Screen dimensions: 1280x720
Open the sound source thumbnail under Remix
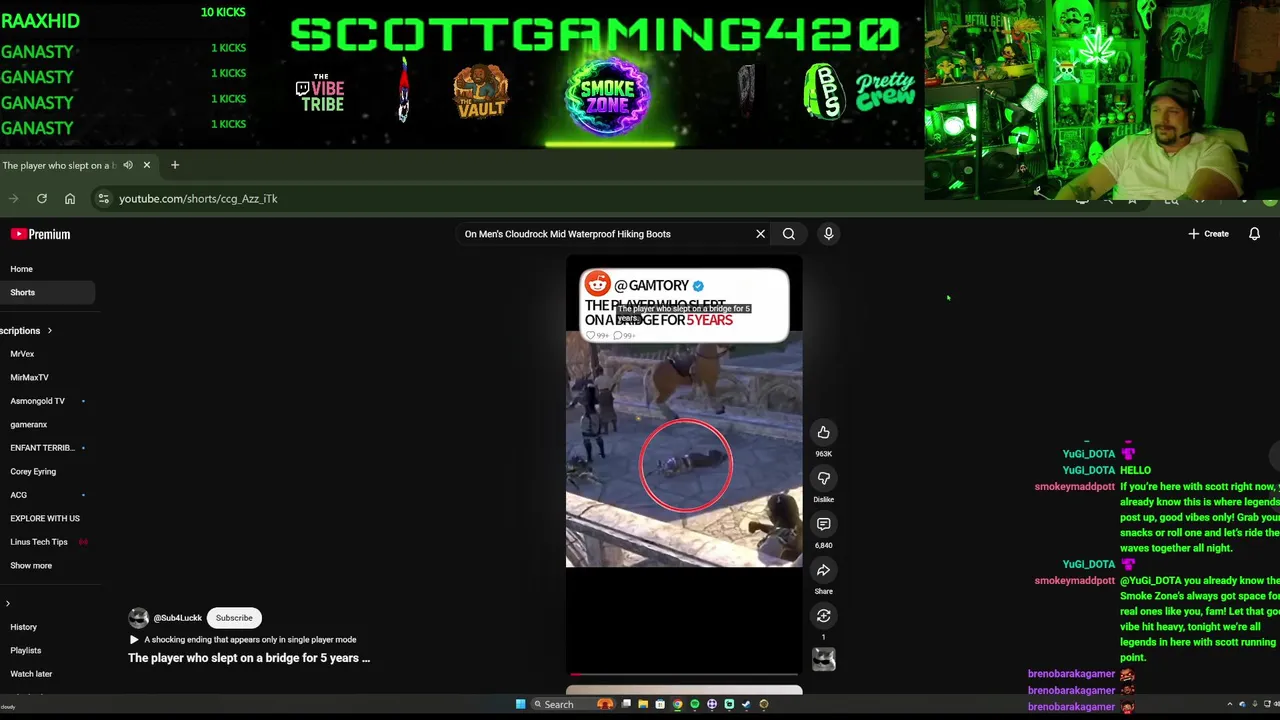(823, 659)
